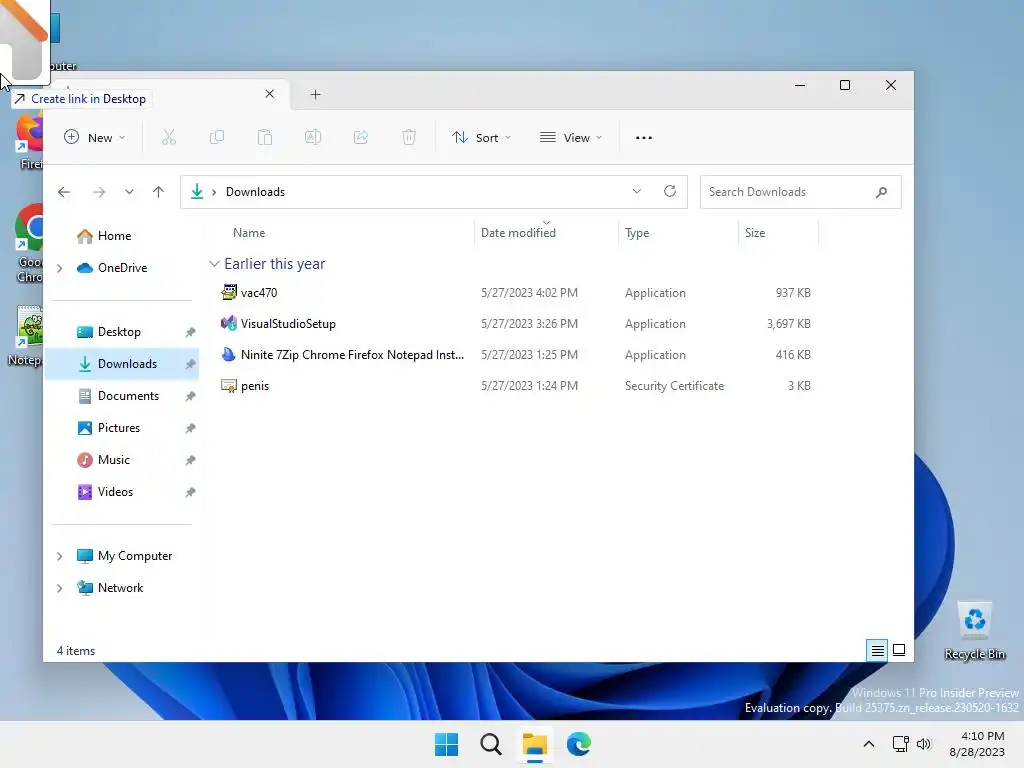Click the Security Certificate type cell

[x=675, y=386]
